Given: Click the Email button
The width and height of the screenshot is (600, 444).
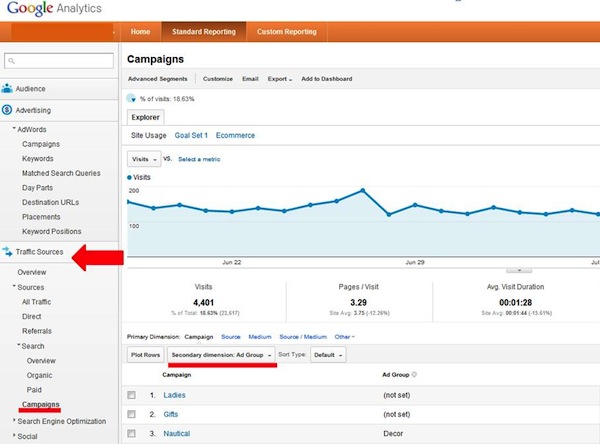Looking at the screenshot, I should coord(250,79).
